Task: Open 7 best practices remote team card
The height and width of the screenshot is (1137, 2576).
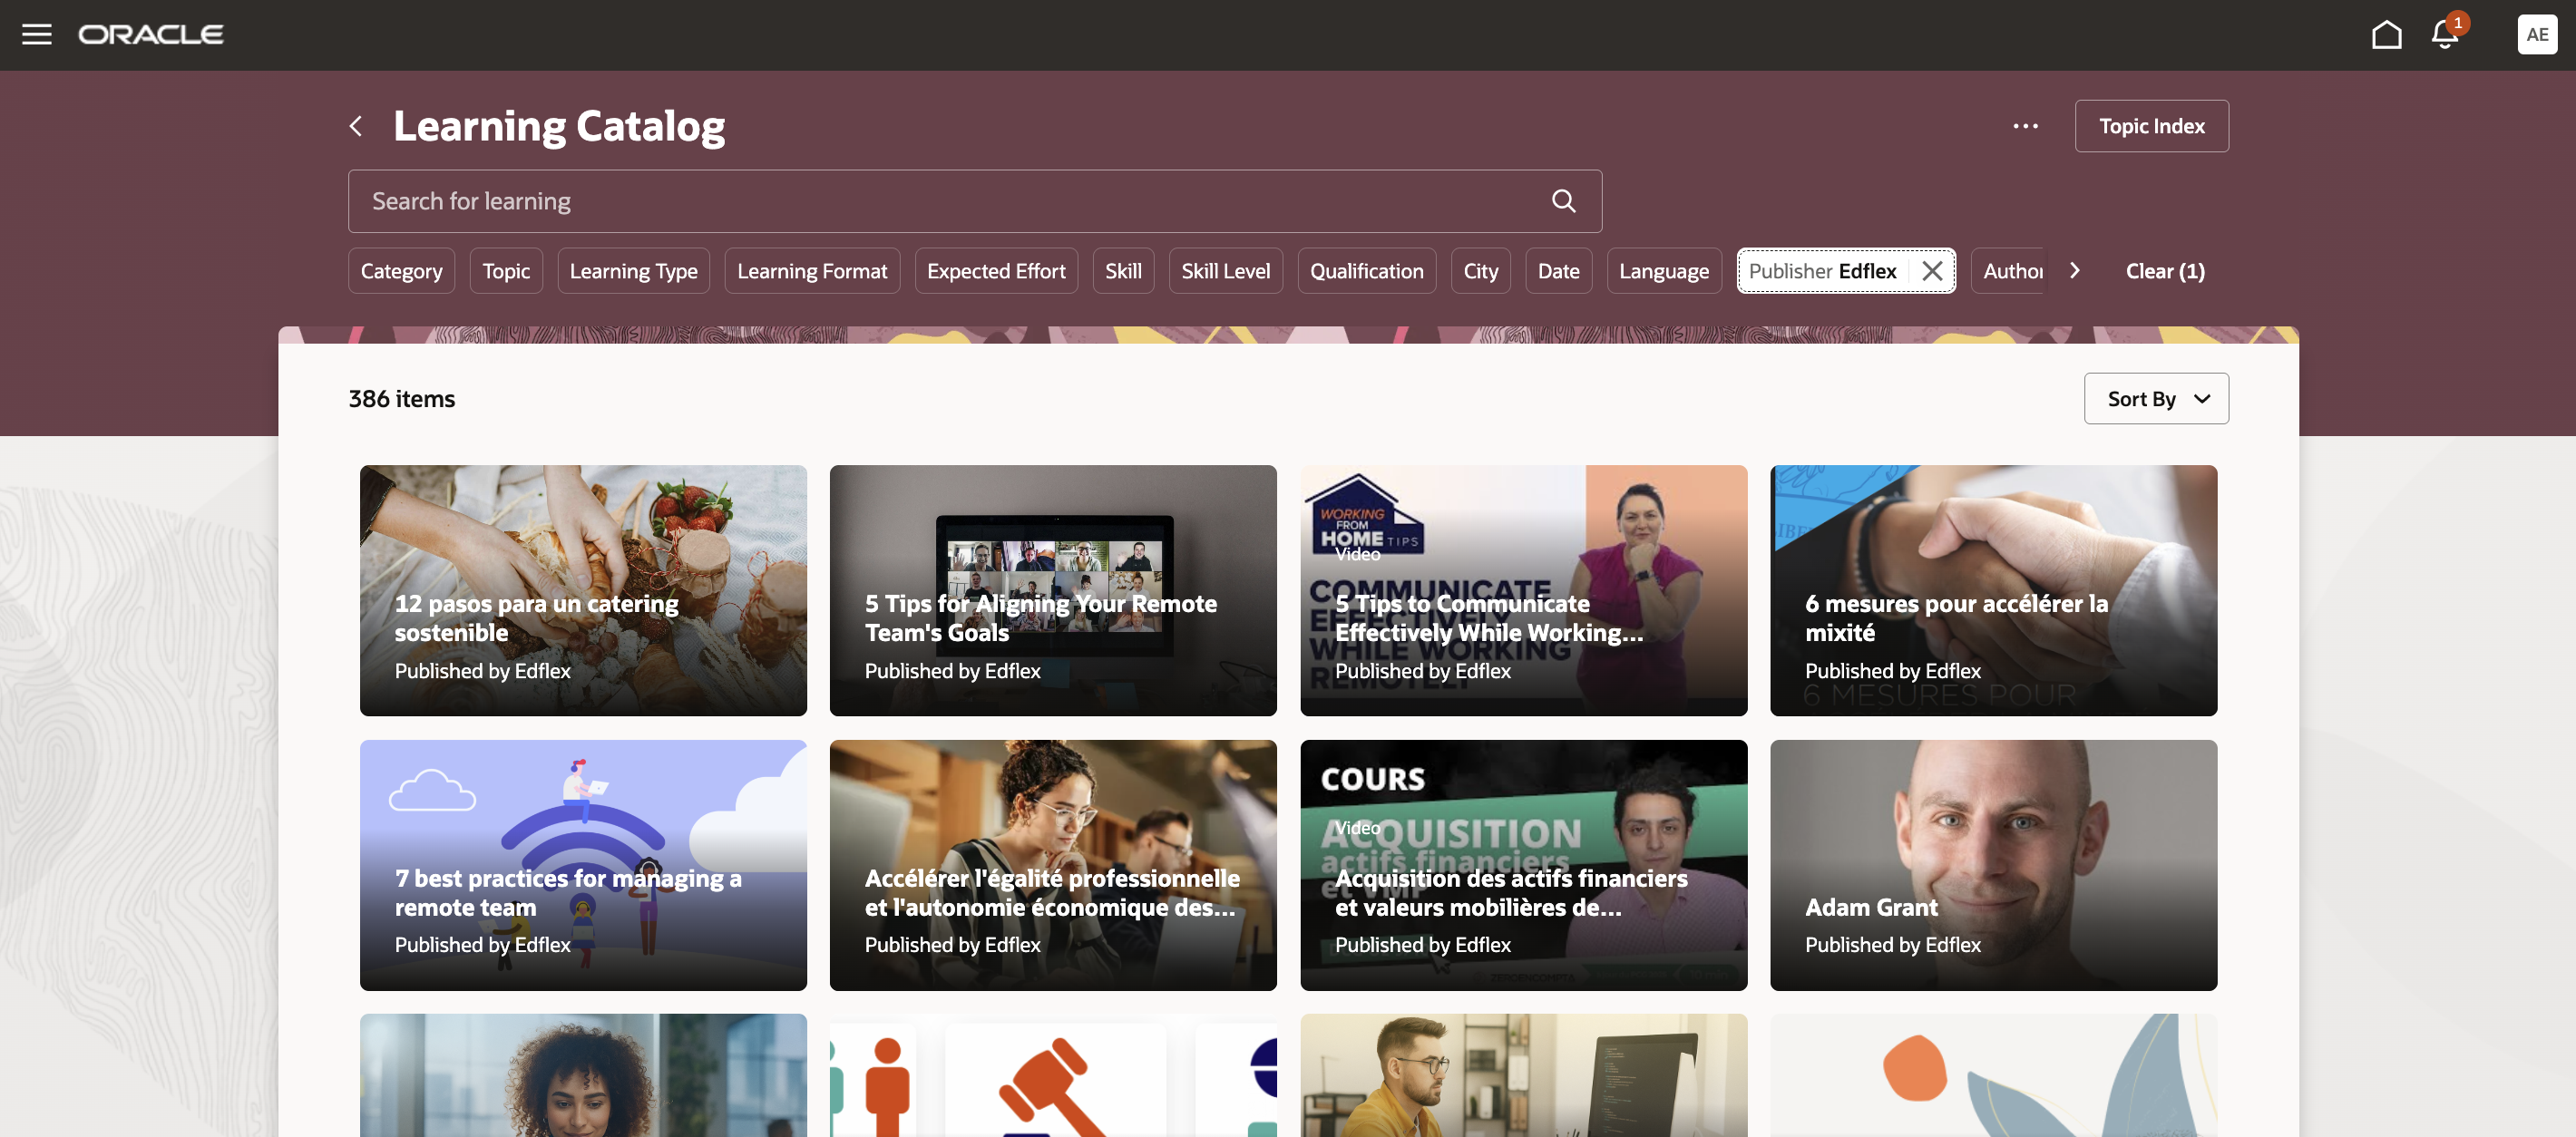Action: coord(583,865)
